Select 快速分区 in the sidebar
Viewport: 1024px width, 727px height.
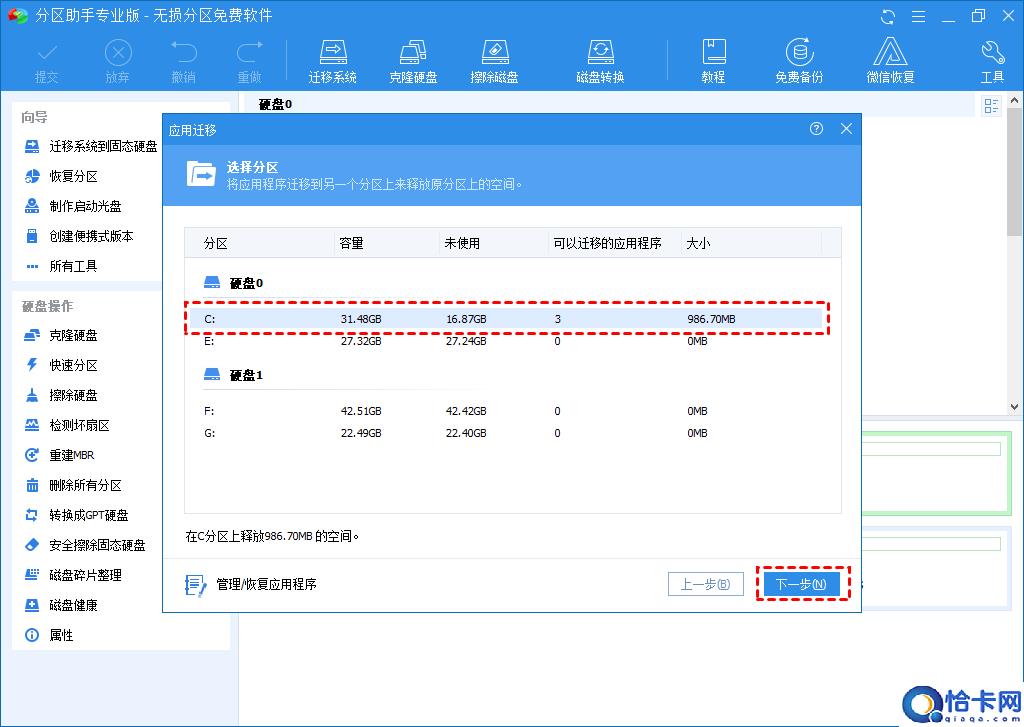point(61,366)
